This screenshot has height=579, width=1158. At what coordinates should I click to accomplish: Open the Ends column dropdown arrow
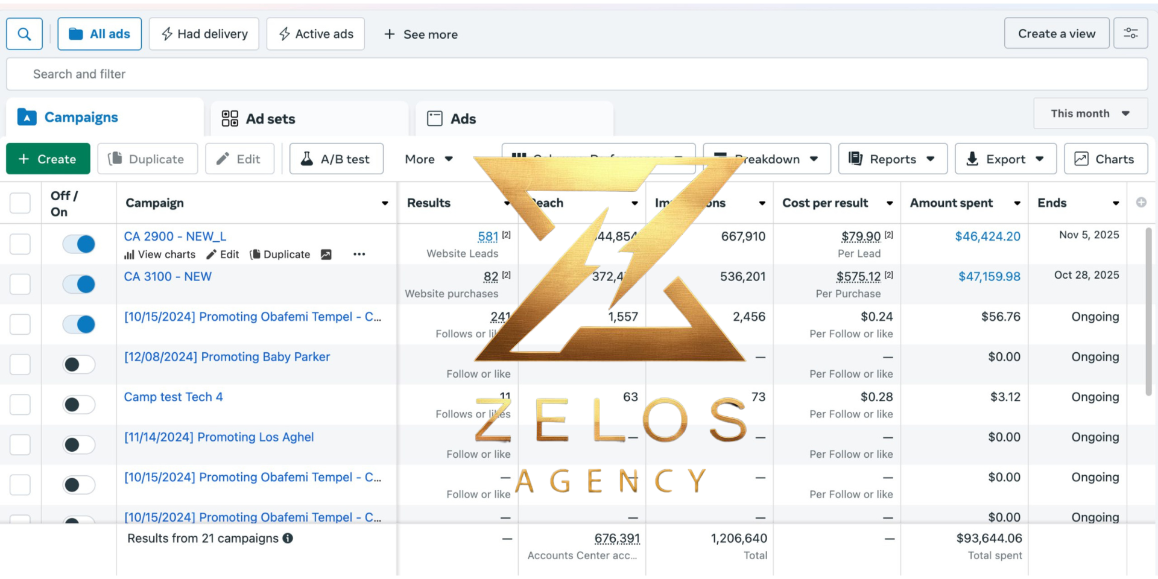point(1116,203)
